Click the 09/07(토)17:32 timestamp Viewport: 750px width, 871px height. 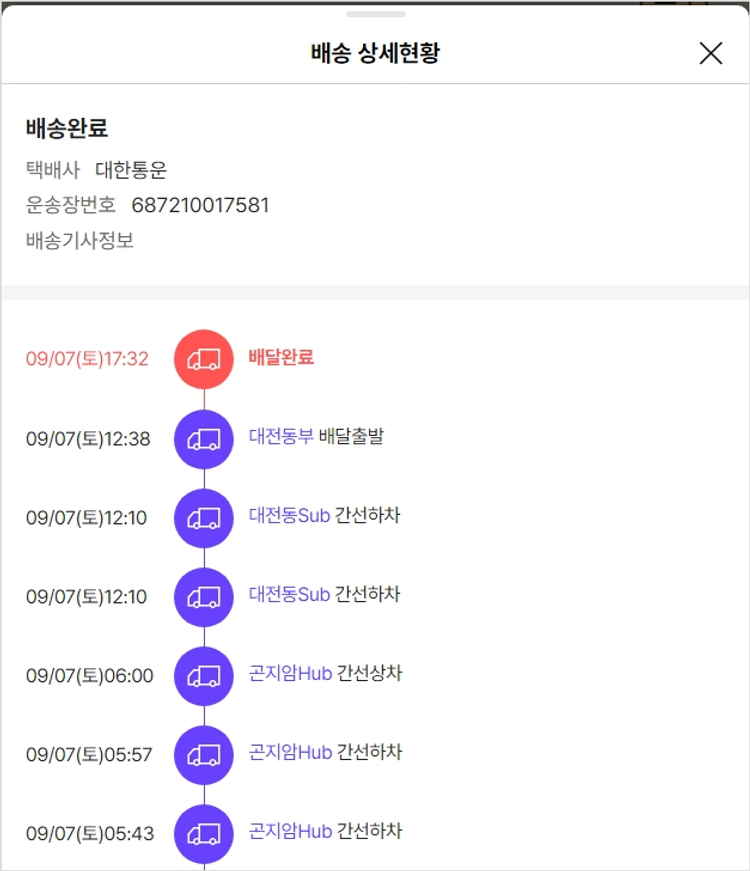(87, 359)
